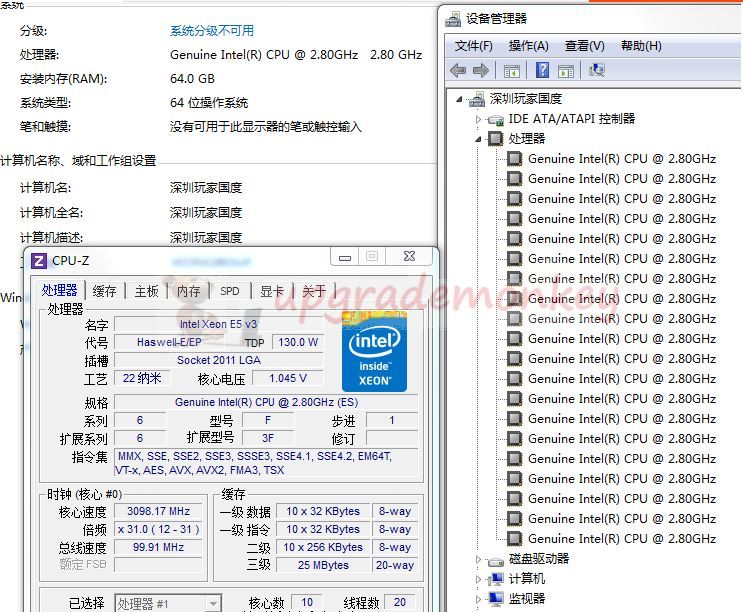Click the 计算机名 value 深圳玩家国度
The image size is (743, 612).
pos(206,188)
